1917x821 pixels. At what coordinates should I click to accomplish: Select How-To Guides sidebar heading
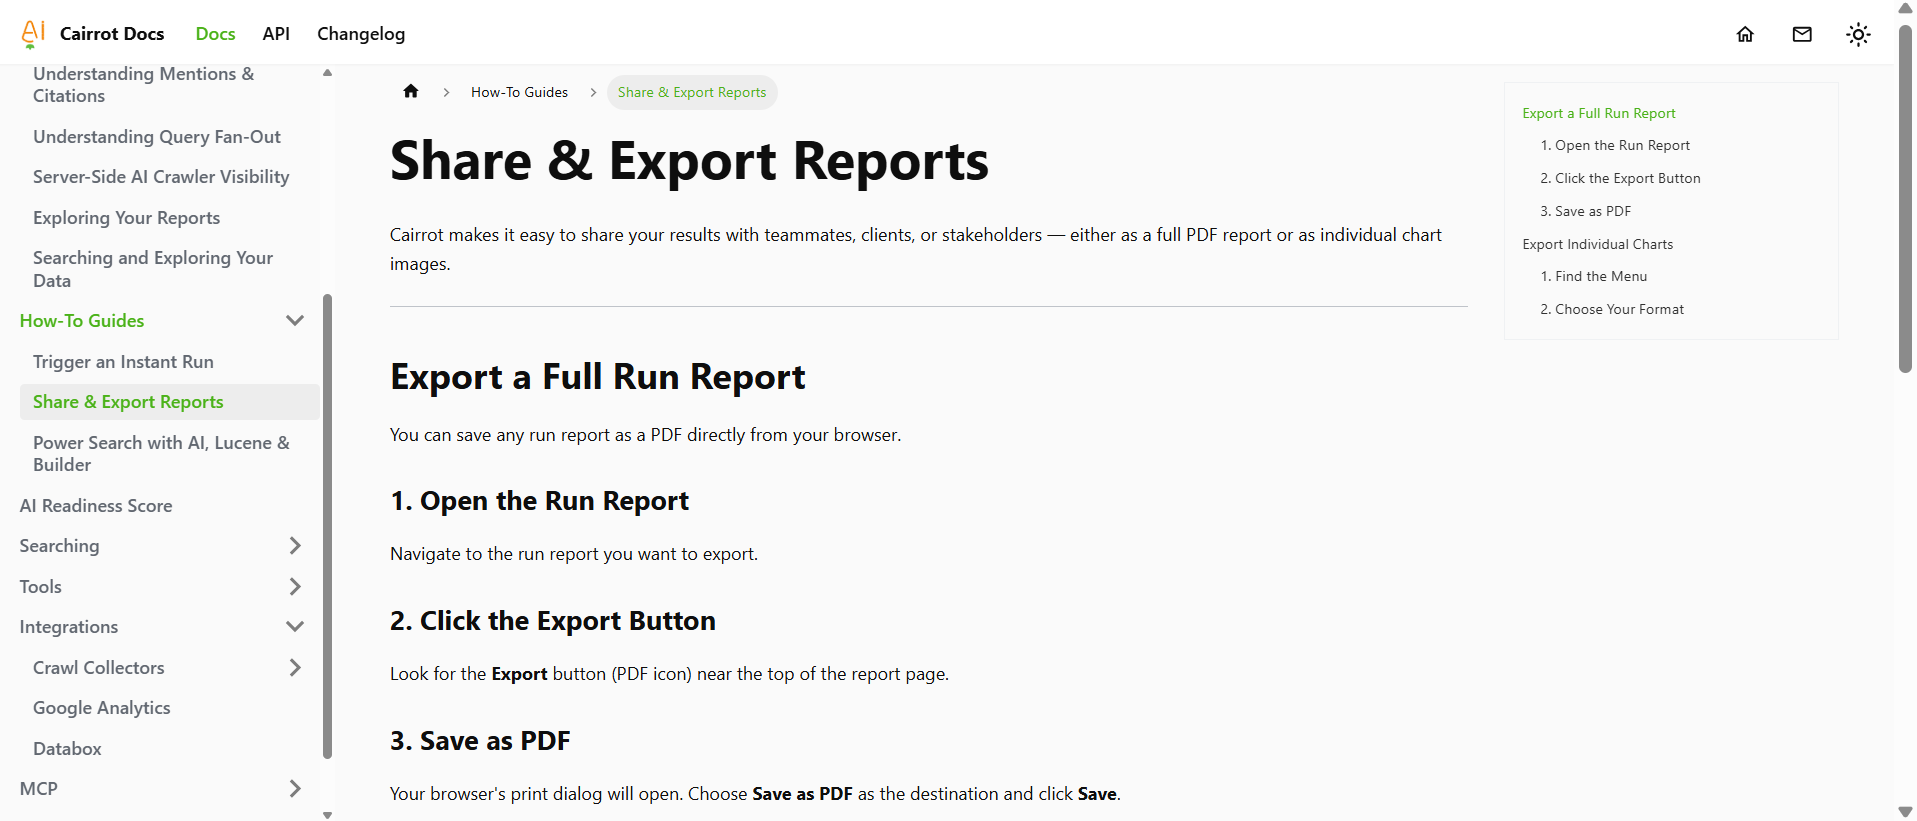pyautogui.click(x=82, y=321)
